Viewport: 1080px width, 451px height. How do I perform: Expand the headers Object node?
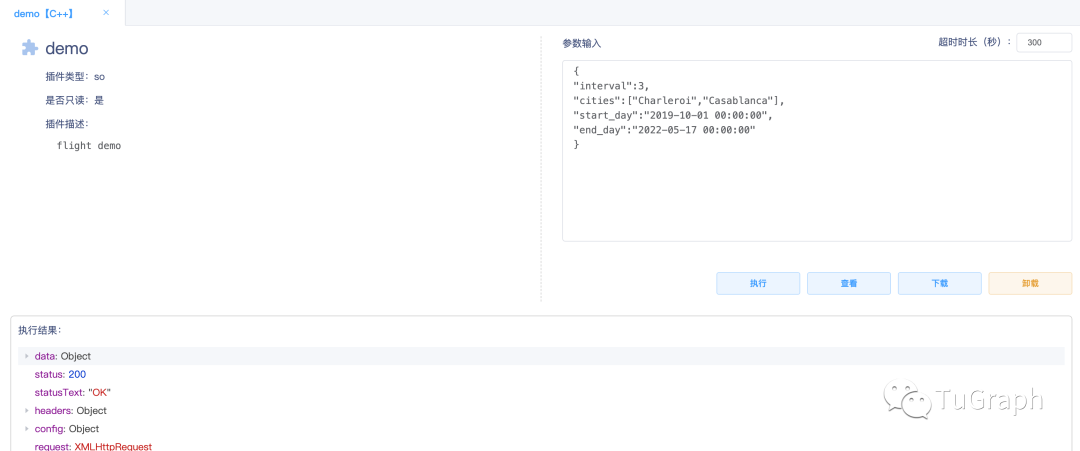coord(27,410)
